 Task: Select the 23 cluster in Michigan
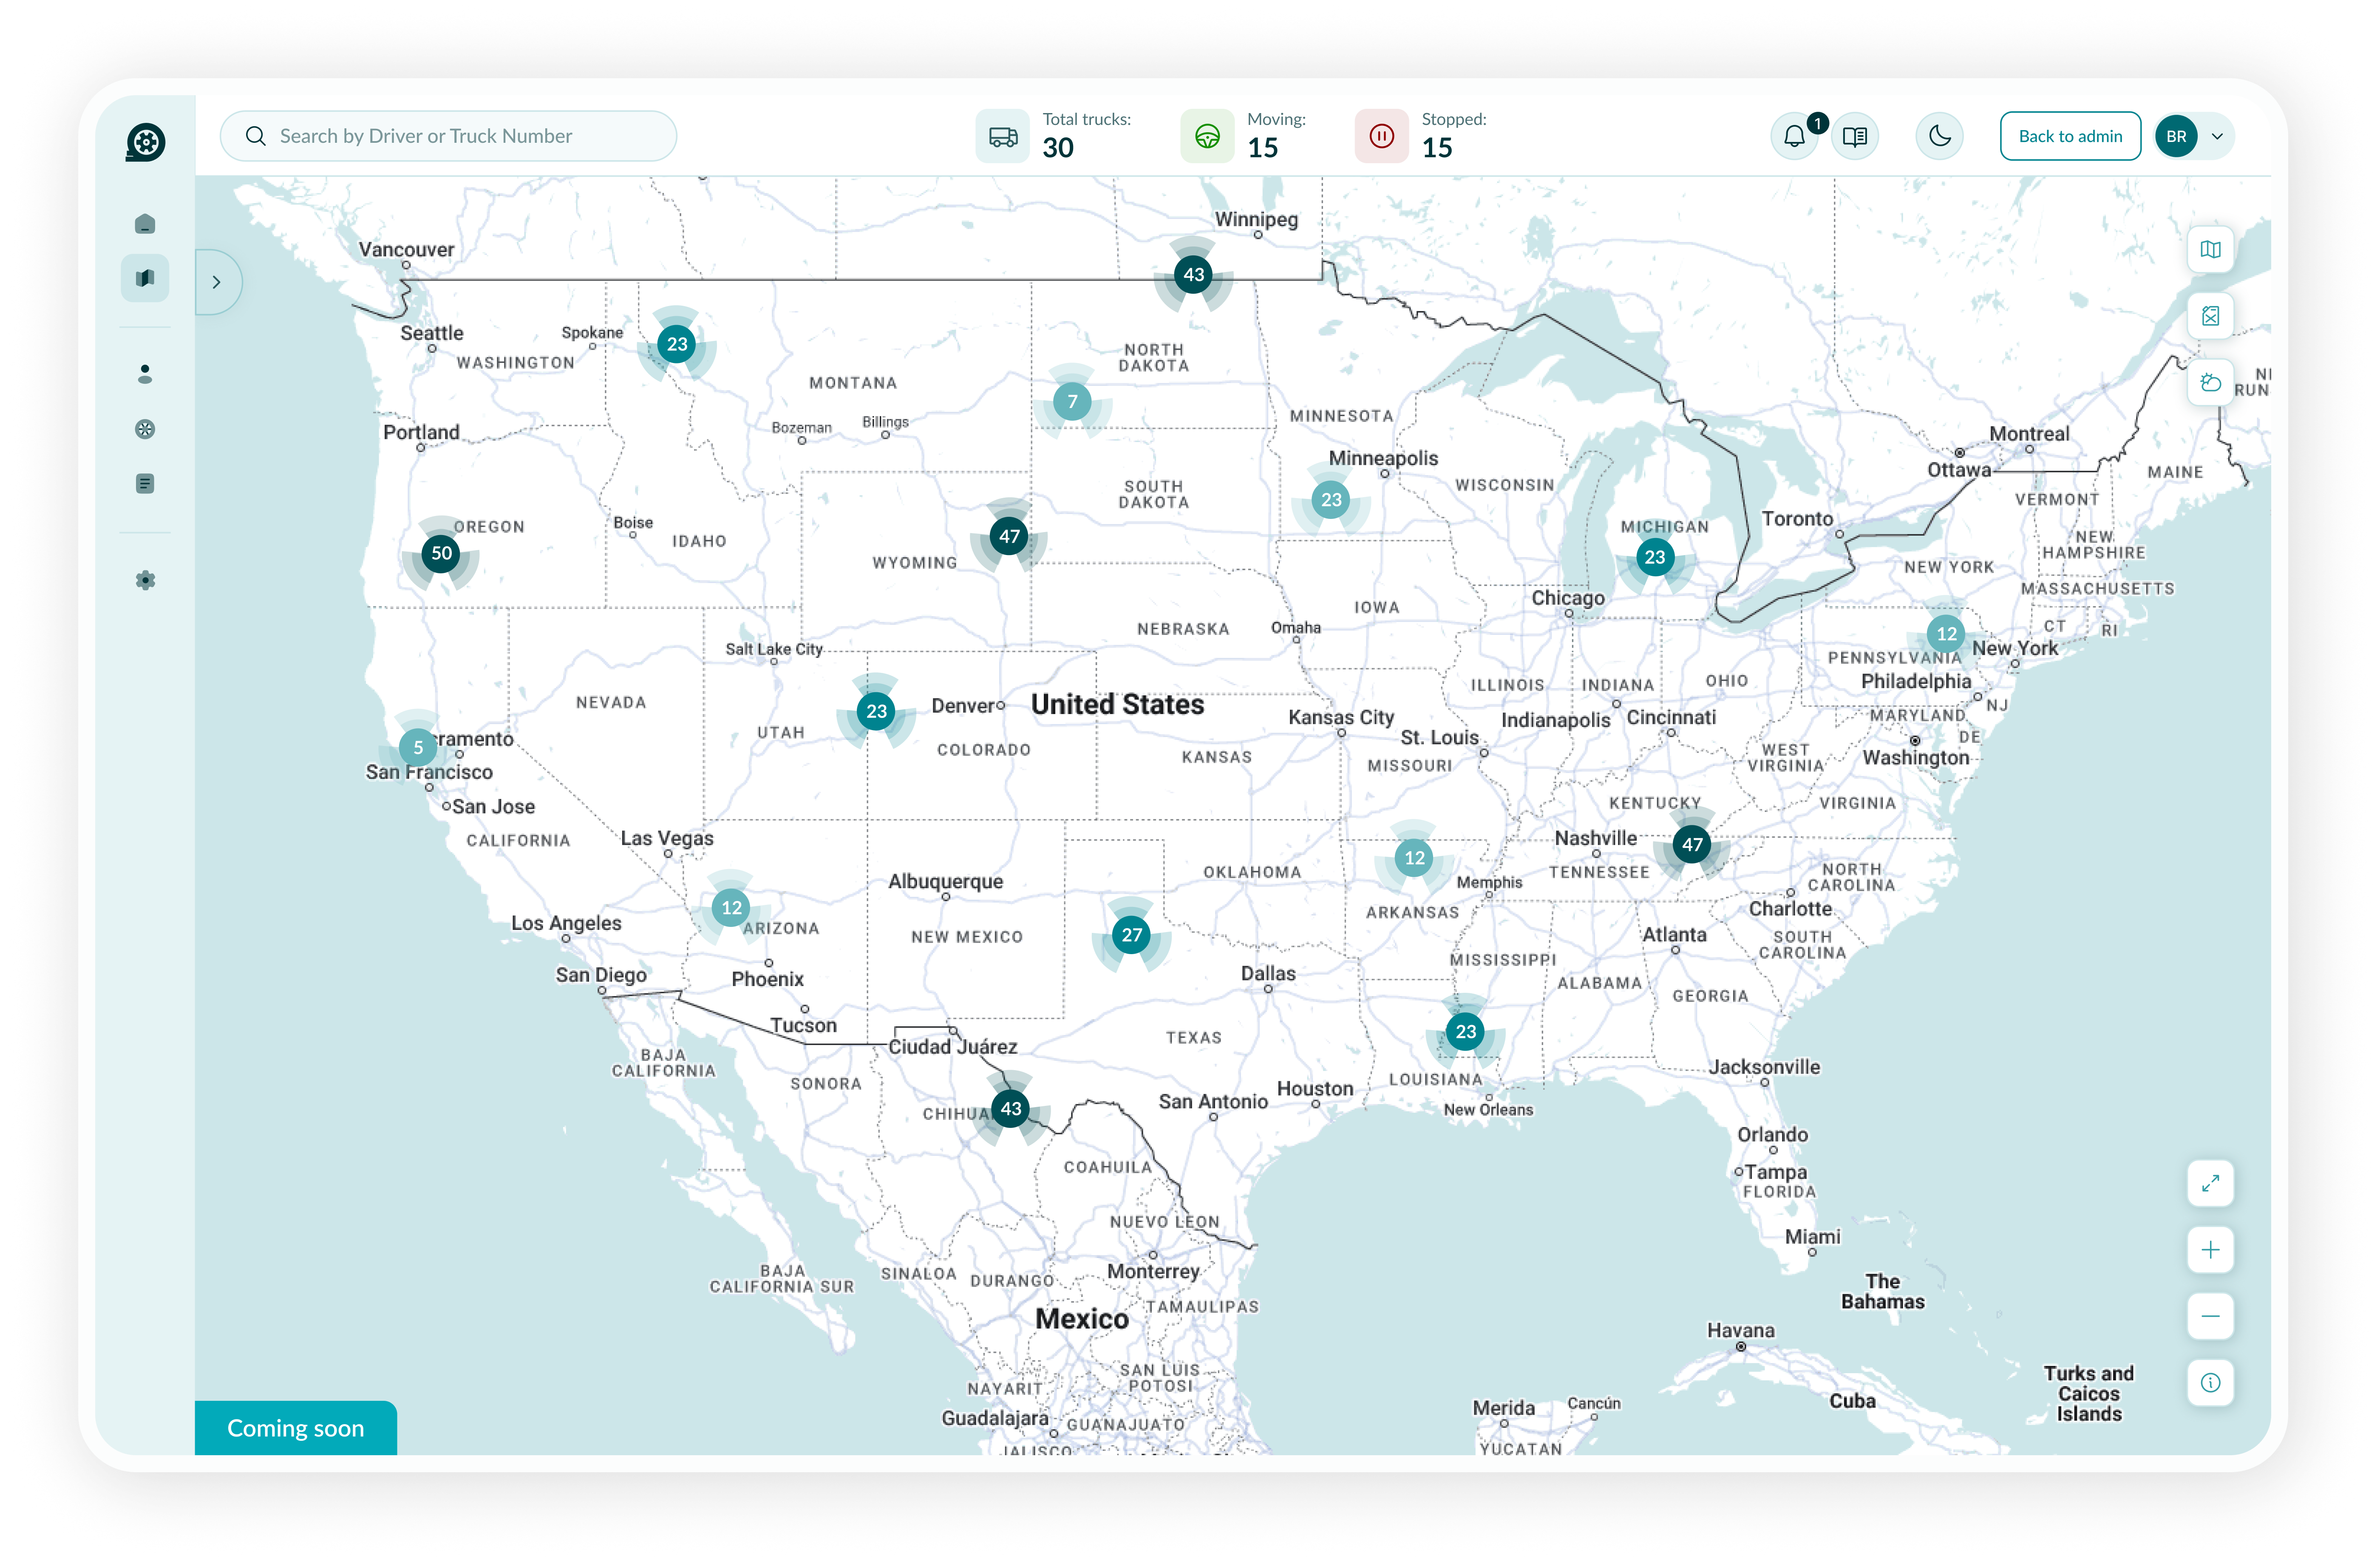click(x=1655, y=557)
